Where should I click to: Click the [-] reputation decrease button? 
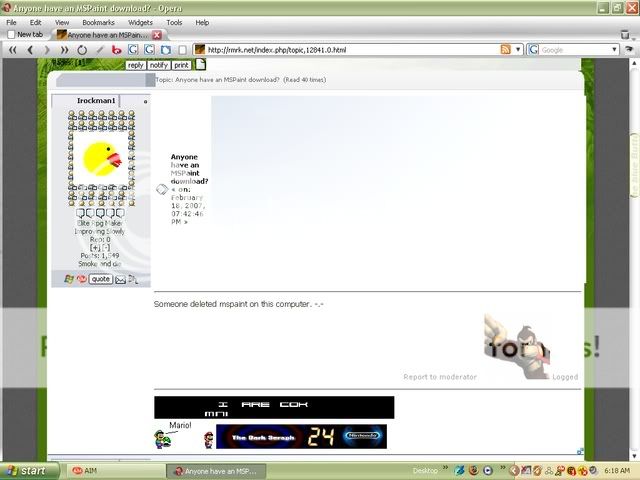coord(107,247)
